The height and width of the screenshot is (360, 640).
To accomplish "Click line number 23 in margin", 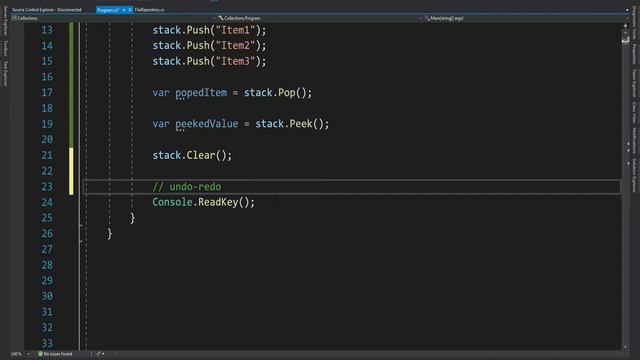I will (x=47, y=187).
